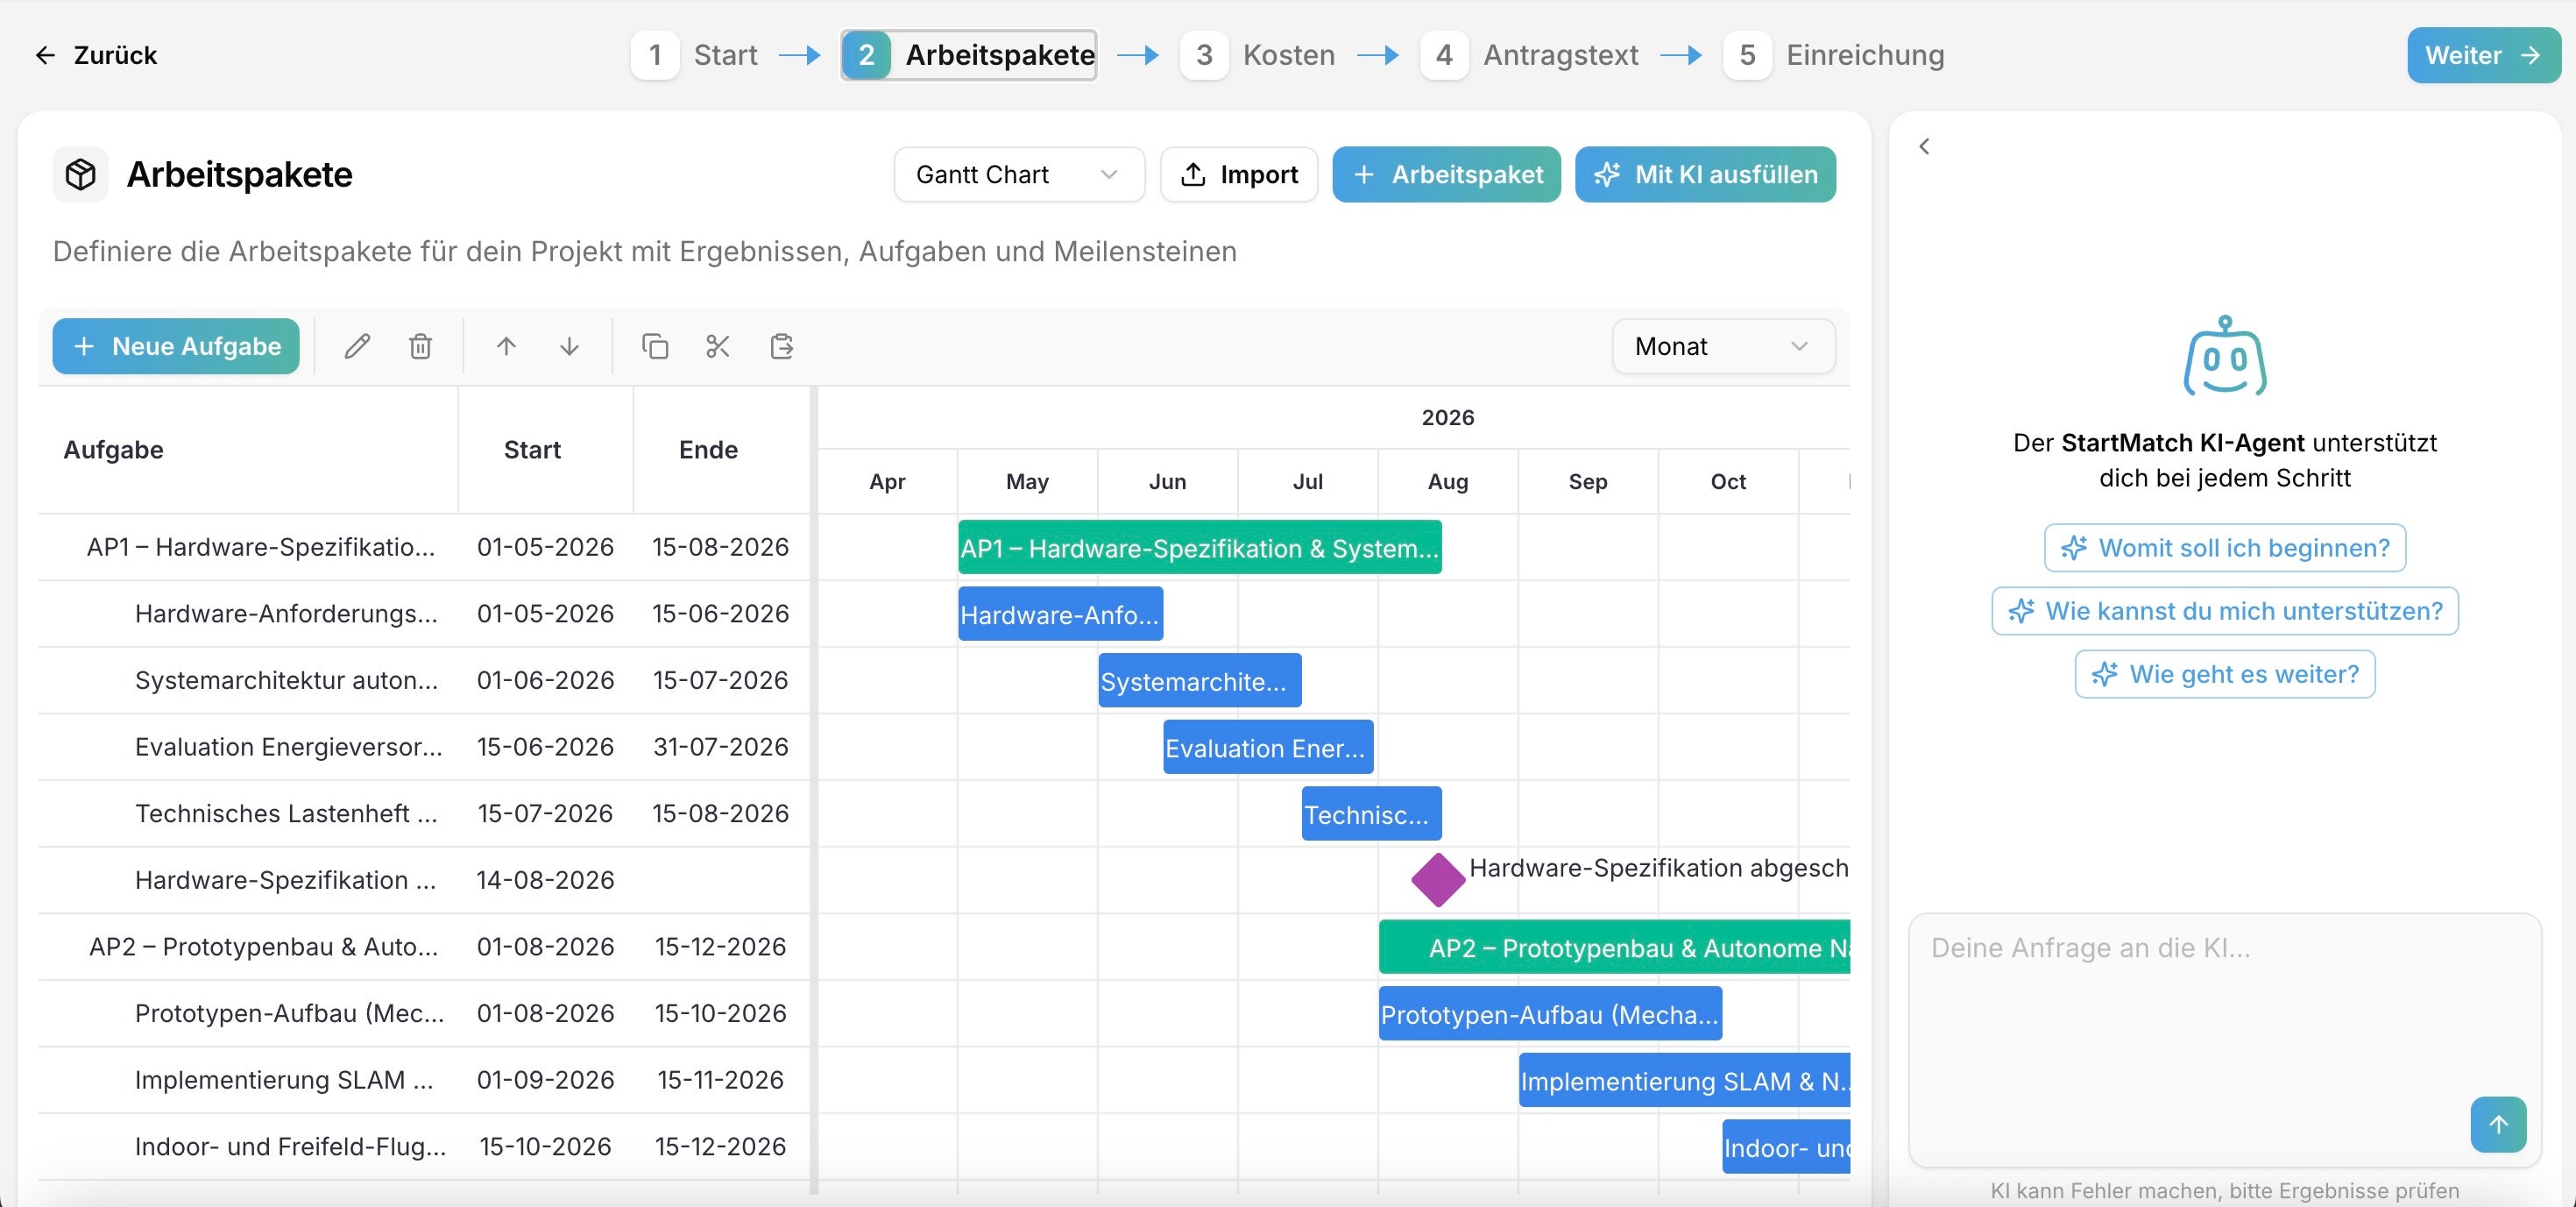
Task: Click the green AP1 Hardware-Spezifikation Gantt bar
Action: click(1199, 547)
